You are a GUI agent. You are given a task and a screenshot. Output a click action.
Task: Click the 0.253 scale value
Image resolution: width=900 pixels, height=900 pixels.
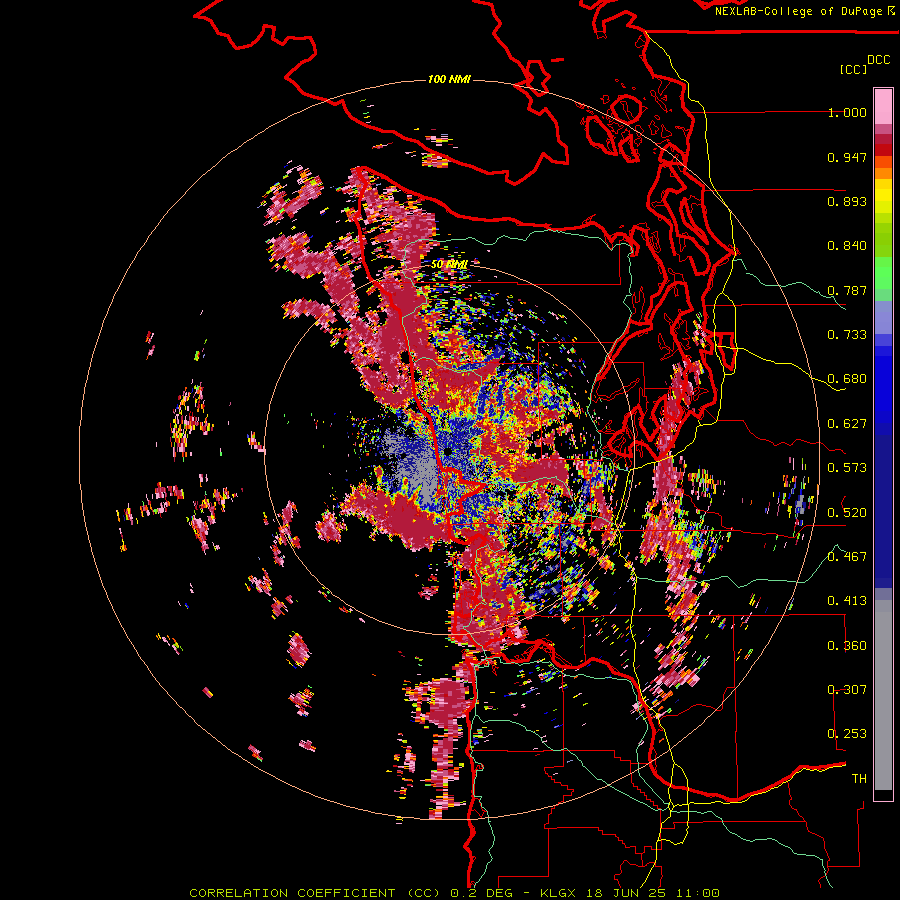847,734
